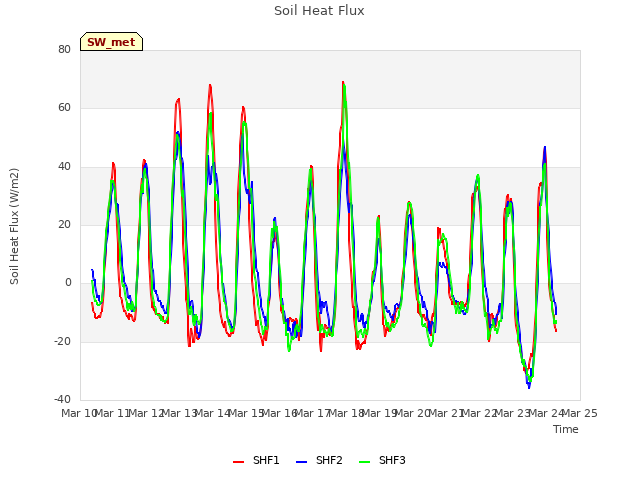Click the Mar 24 x-axis tick label
This screenshot has width=640, height=480.
click(546, 413)
